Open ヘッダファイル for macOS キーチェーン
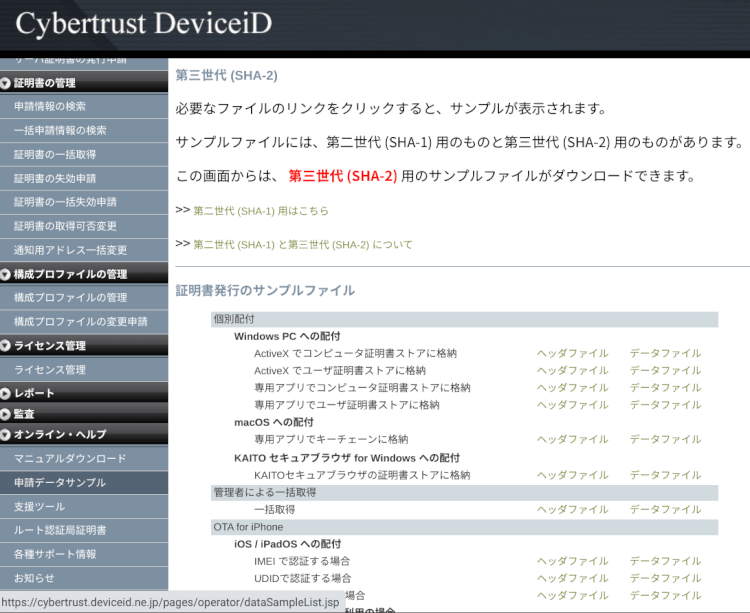 pyautogui.click(x=573, y=439)
